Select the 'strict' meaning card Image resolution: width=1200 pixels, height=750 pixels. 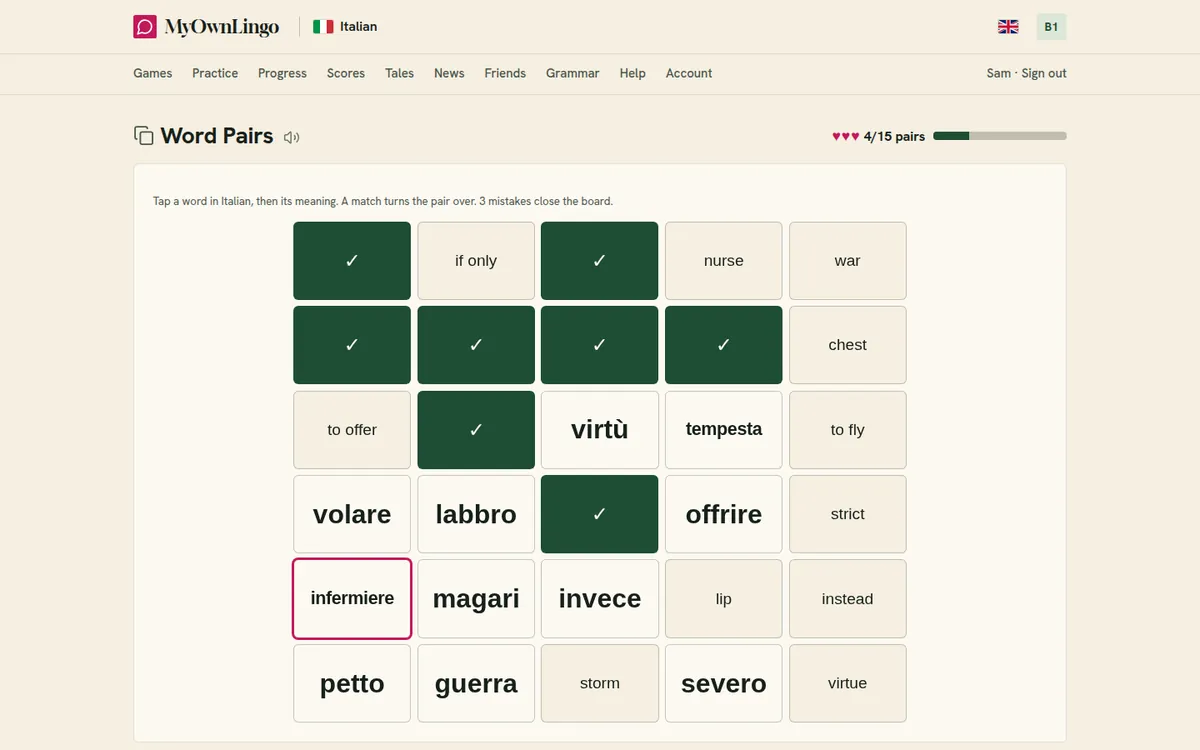point(848,514)
